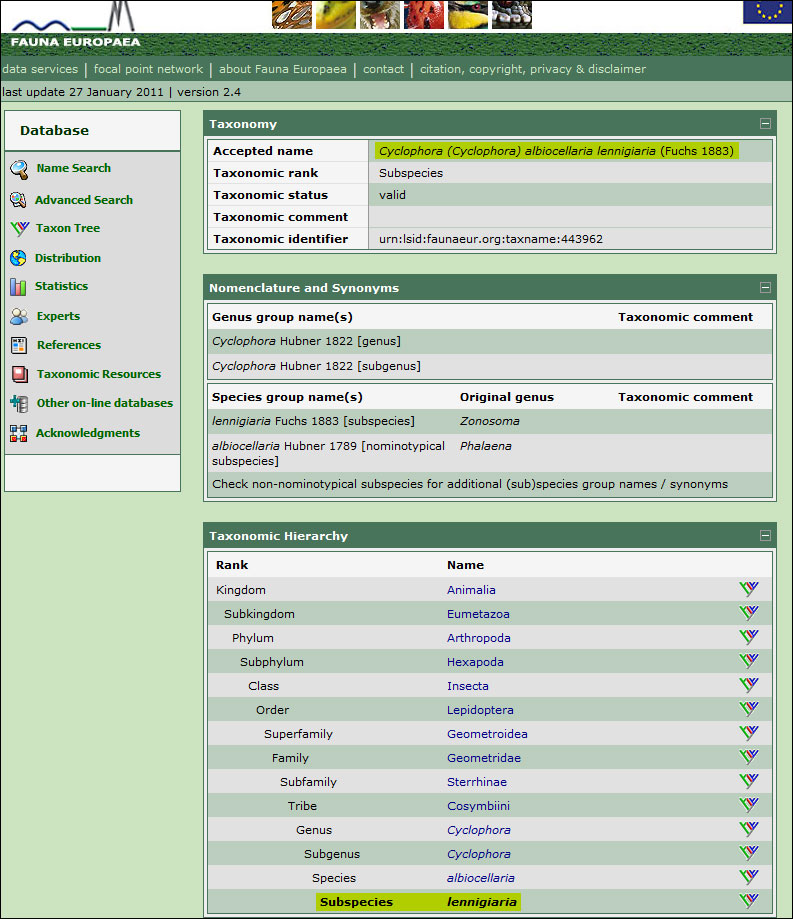Go to about Fauna Europaea page
This screenshot has width=793, height=919.
click(x=282, y=69)
